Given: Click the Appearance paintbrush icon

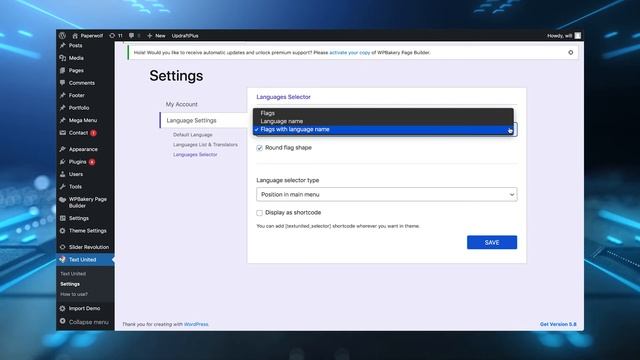Looking at the screenshot, I should click(62, 149).
